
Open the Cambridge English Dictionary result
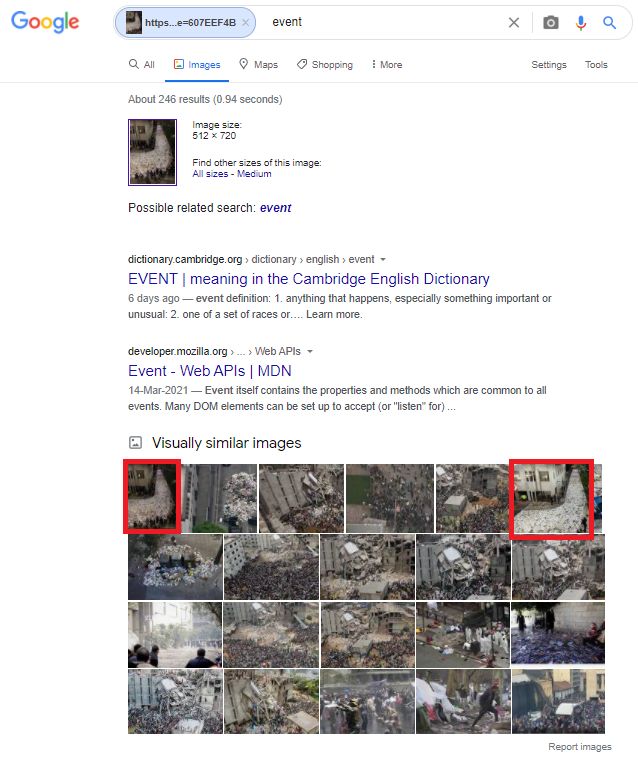(308, 279)
